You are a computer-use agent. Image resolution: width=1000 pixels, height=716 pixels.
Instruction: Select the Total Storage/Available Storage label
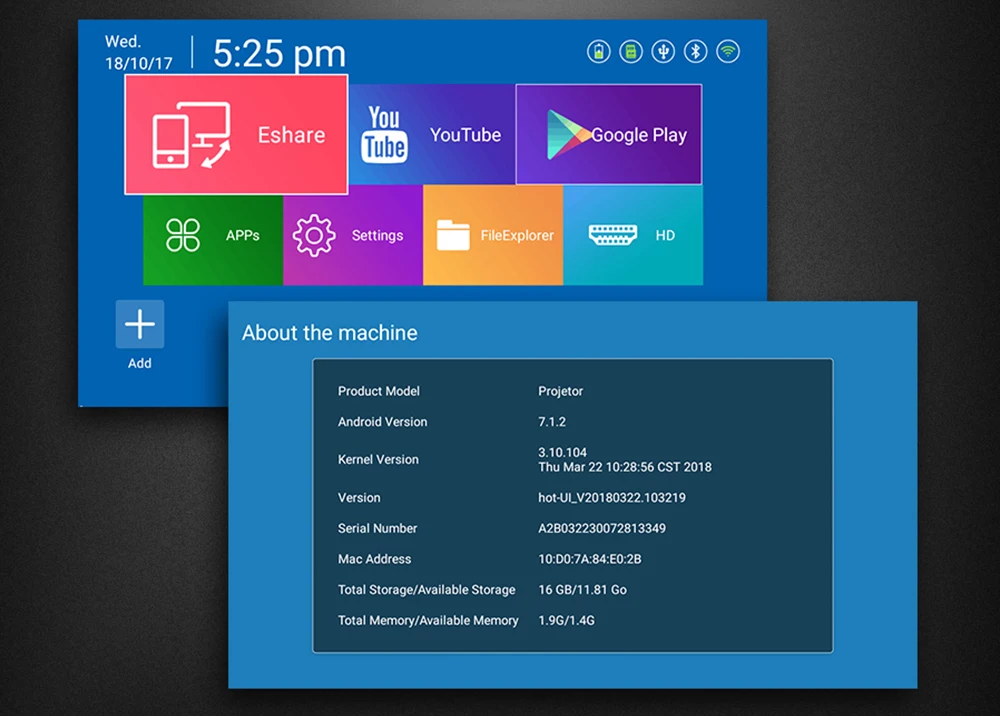click(427, 590)
